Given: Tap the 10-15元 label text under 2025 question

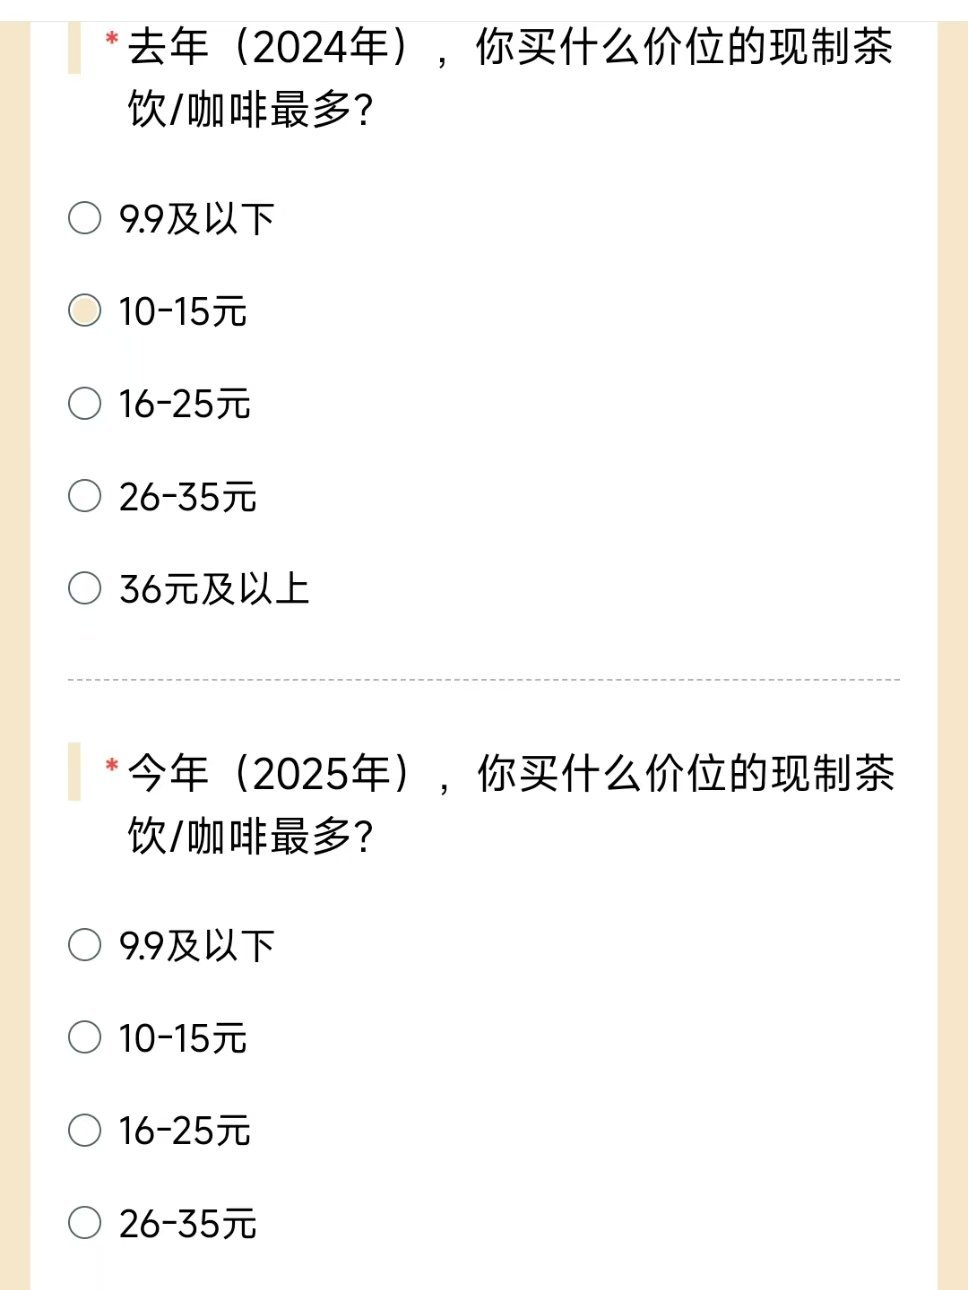Looking at the screenshot, I should pyautogui.click(x=182, y=1038).
